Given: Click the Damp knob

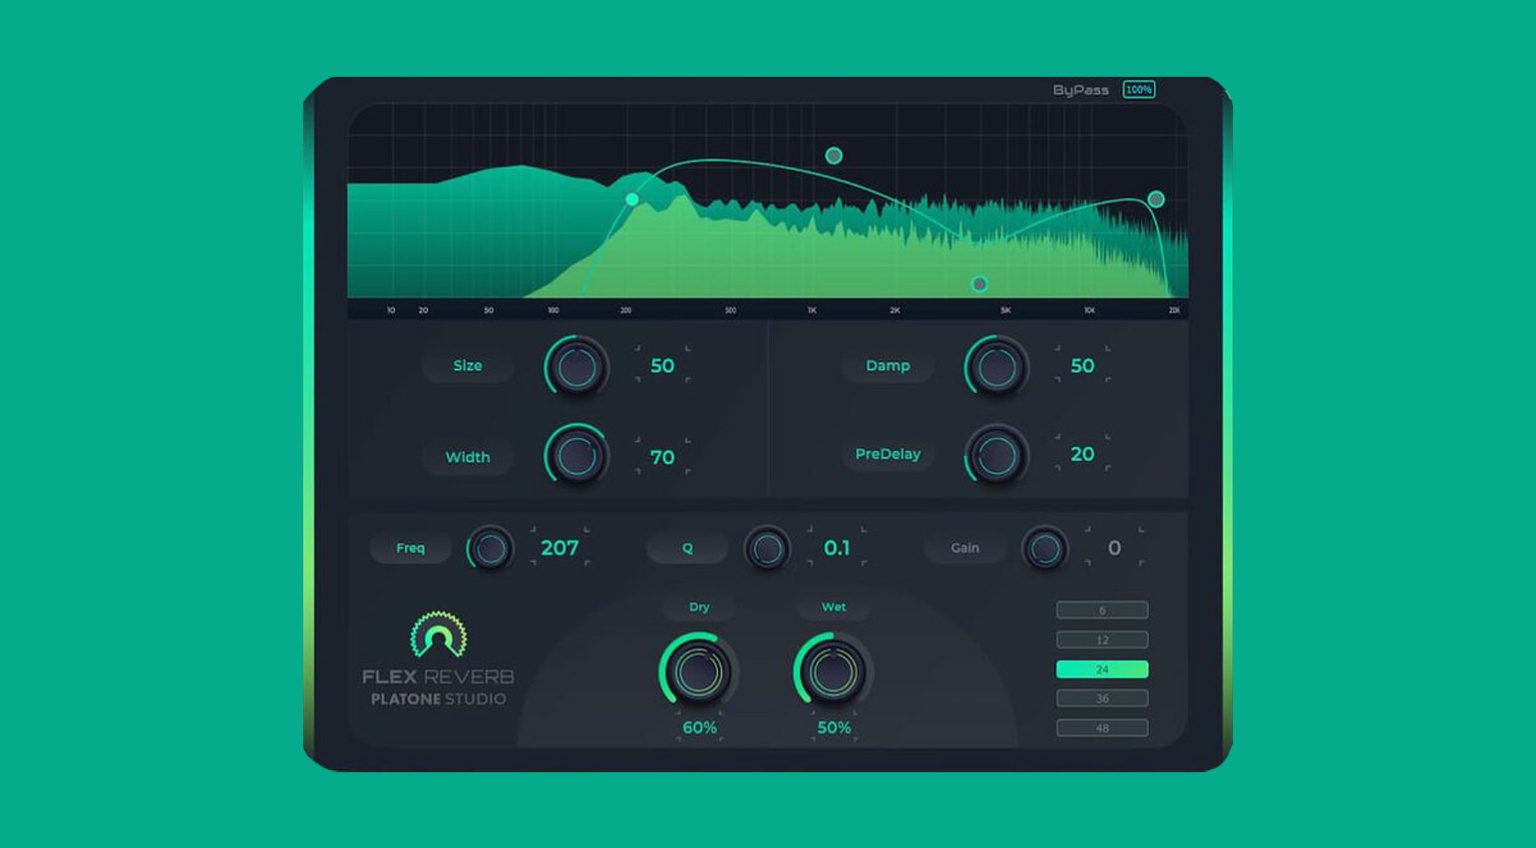Looking at the screenshot, I should coord(995,367).
